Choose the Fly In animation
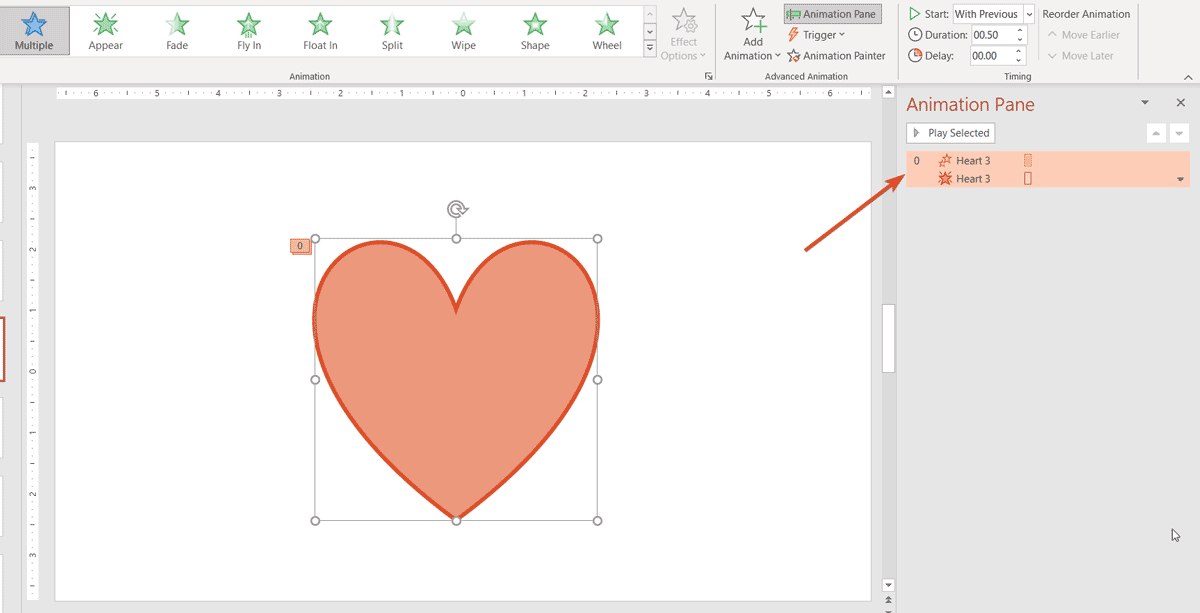 pyautogui.click(x=249, y=30)
